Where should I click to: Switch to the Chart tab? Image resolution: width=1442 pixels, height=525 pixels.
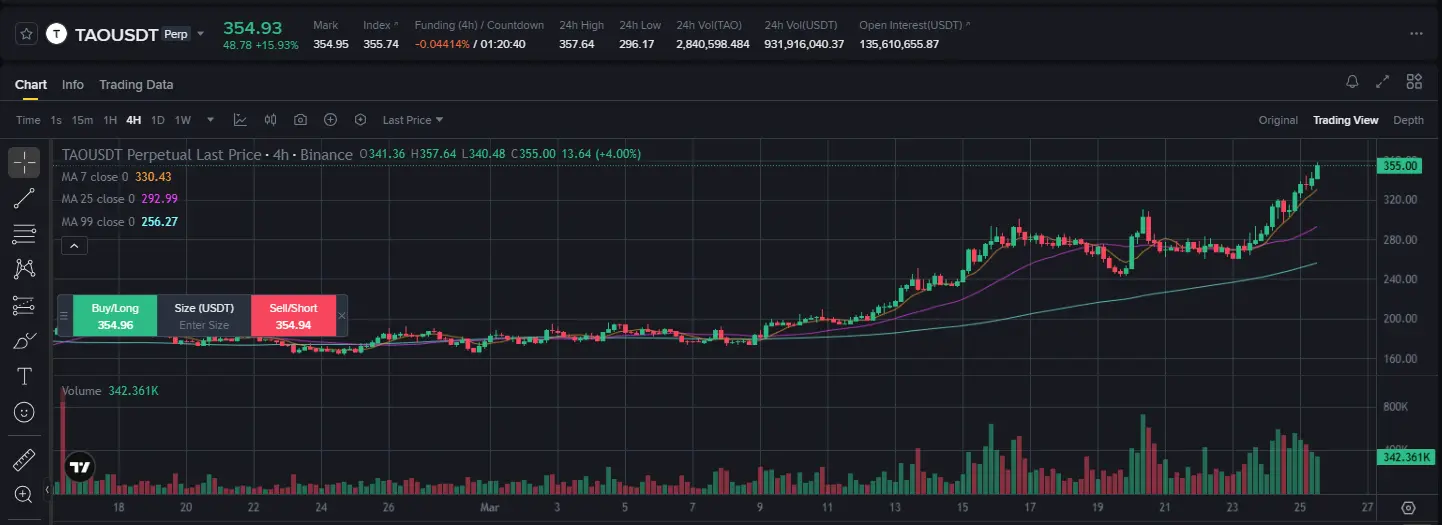[31, 85]
